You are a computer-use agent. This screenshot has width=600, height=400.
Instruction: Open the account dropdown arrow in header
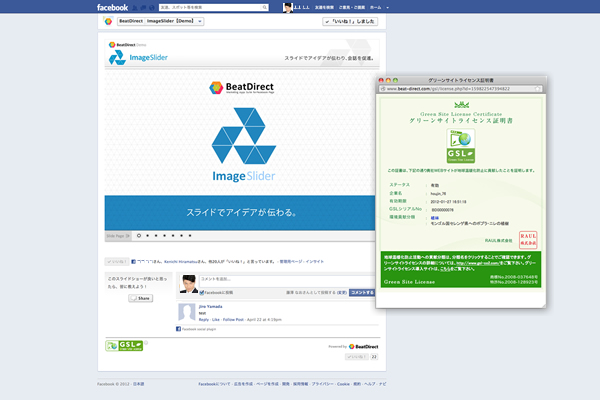[x=384, y=7]
